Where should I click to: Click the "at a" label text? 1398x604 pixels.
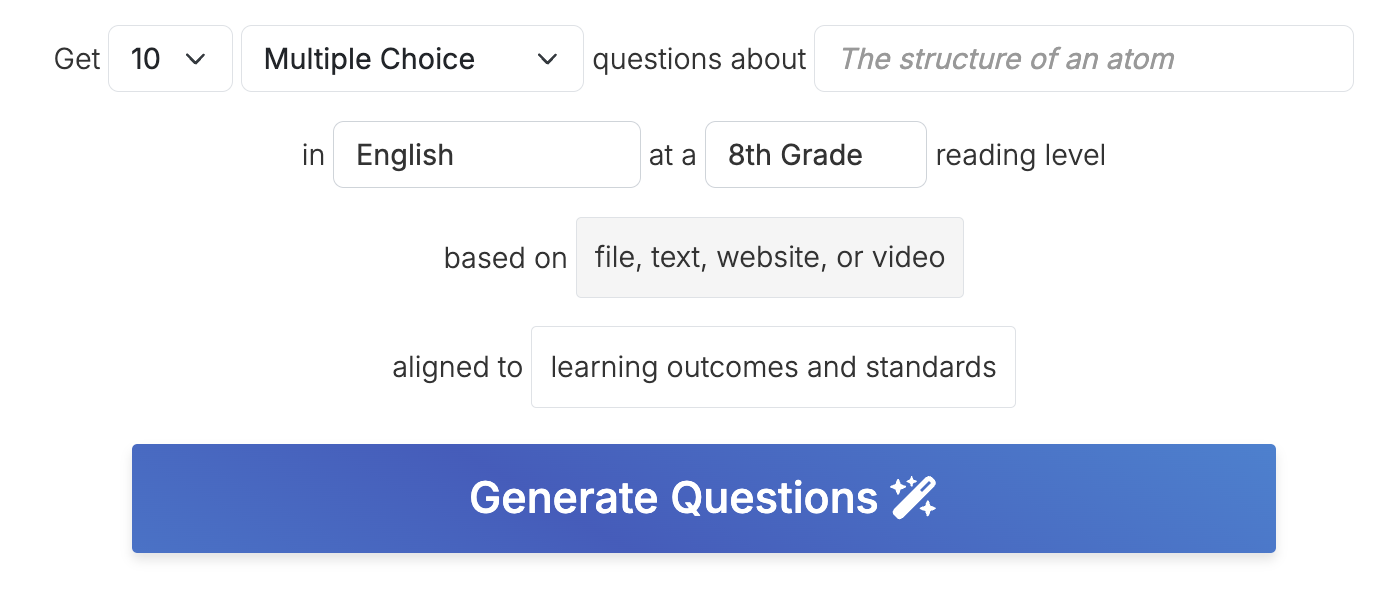pyautogui.click(x=672, y=155)
